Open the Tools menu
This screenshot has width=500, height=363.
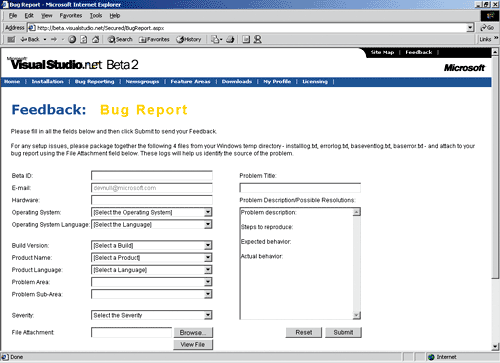(x=96, y=16)
